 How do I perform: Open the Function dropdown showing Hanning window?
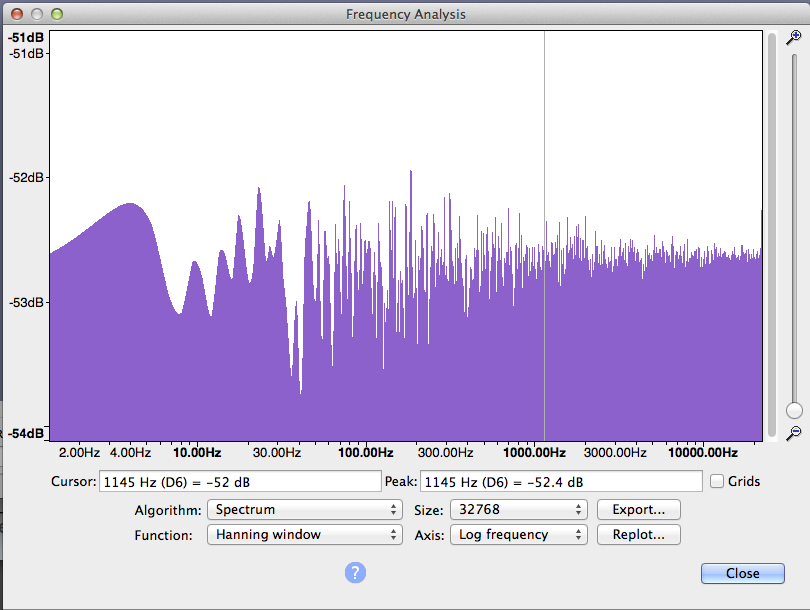pyautogui.click(x=304, y=534)
